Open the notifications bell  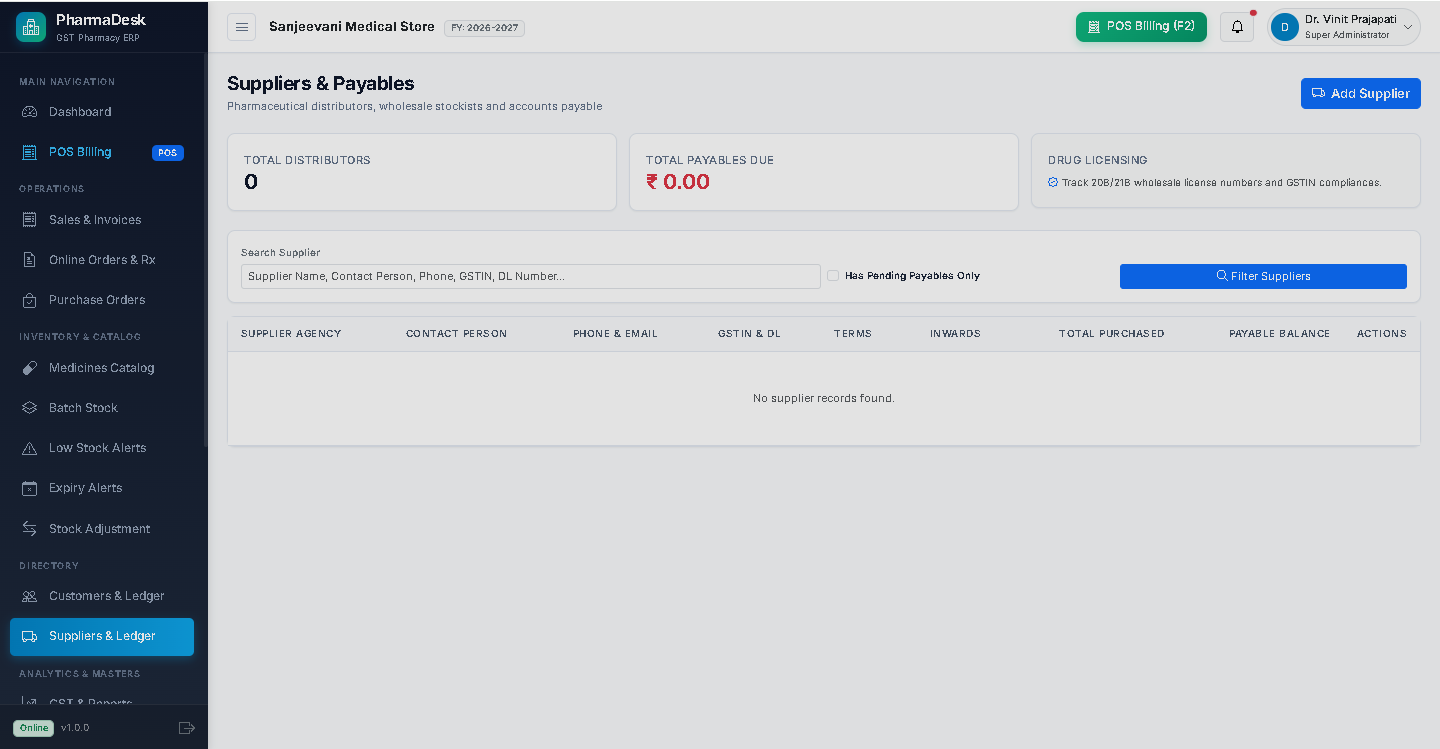coord(1237,27)
